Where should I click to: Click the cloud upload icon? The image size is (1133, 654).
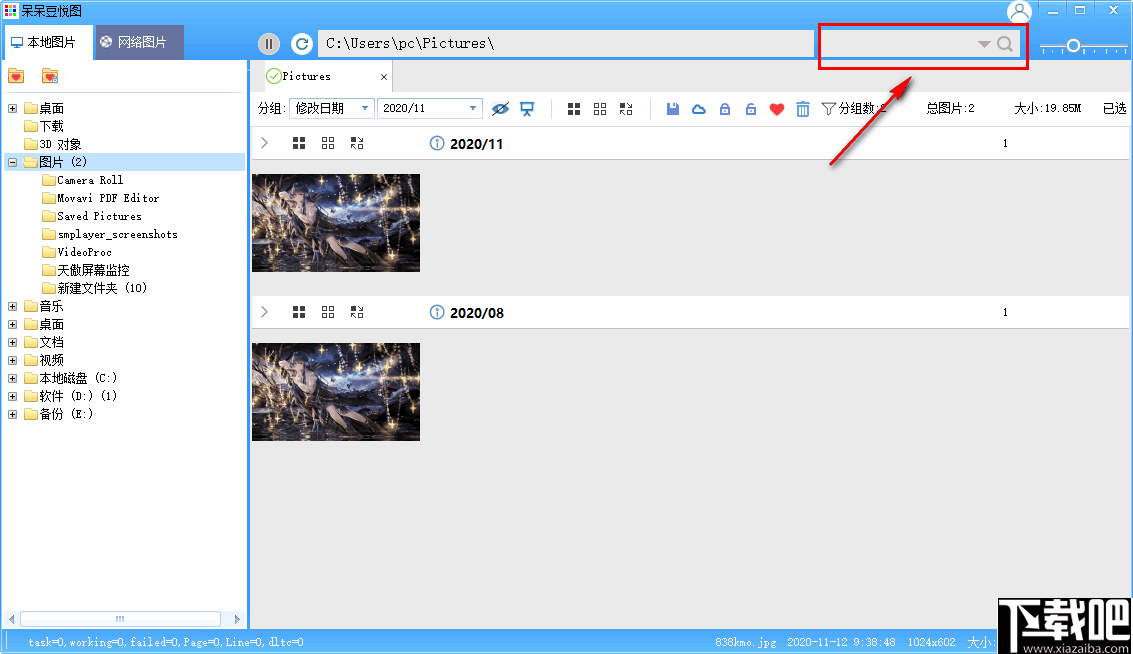[699, 109]
